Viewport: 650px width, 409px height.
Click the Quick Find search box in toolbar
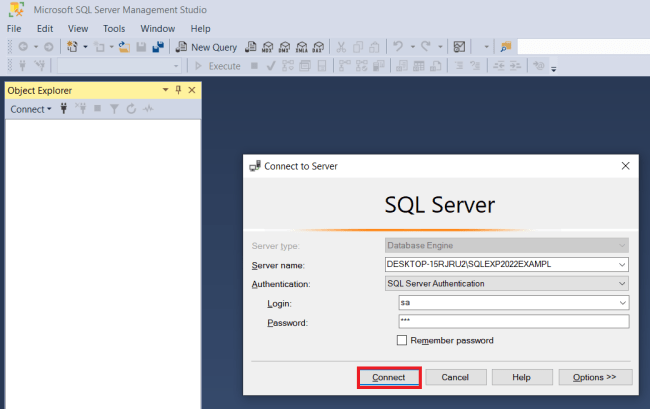pos(583,47)
